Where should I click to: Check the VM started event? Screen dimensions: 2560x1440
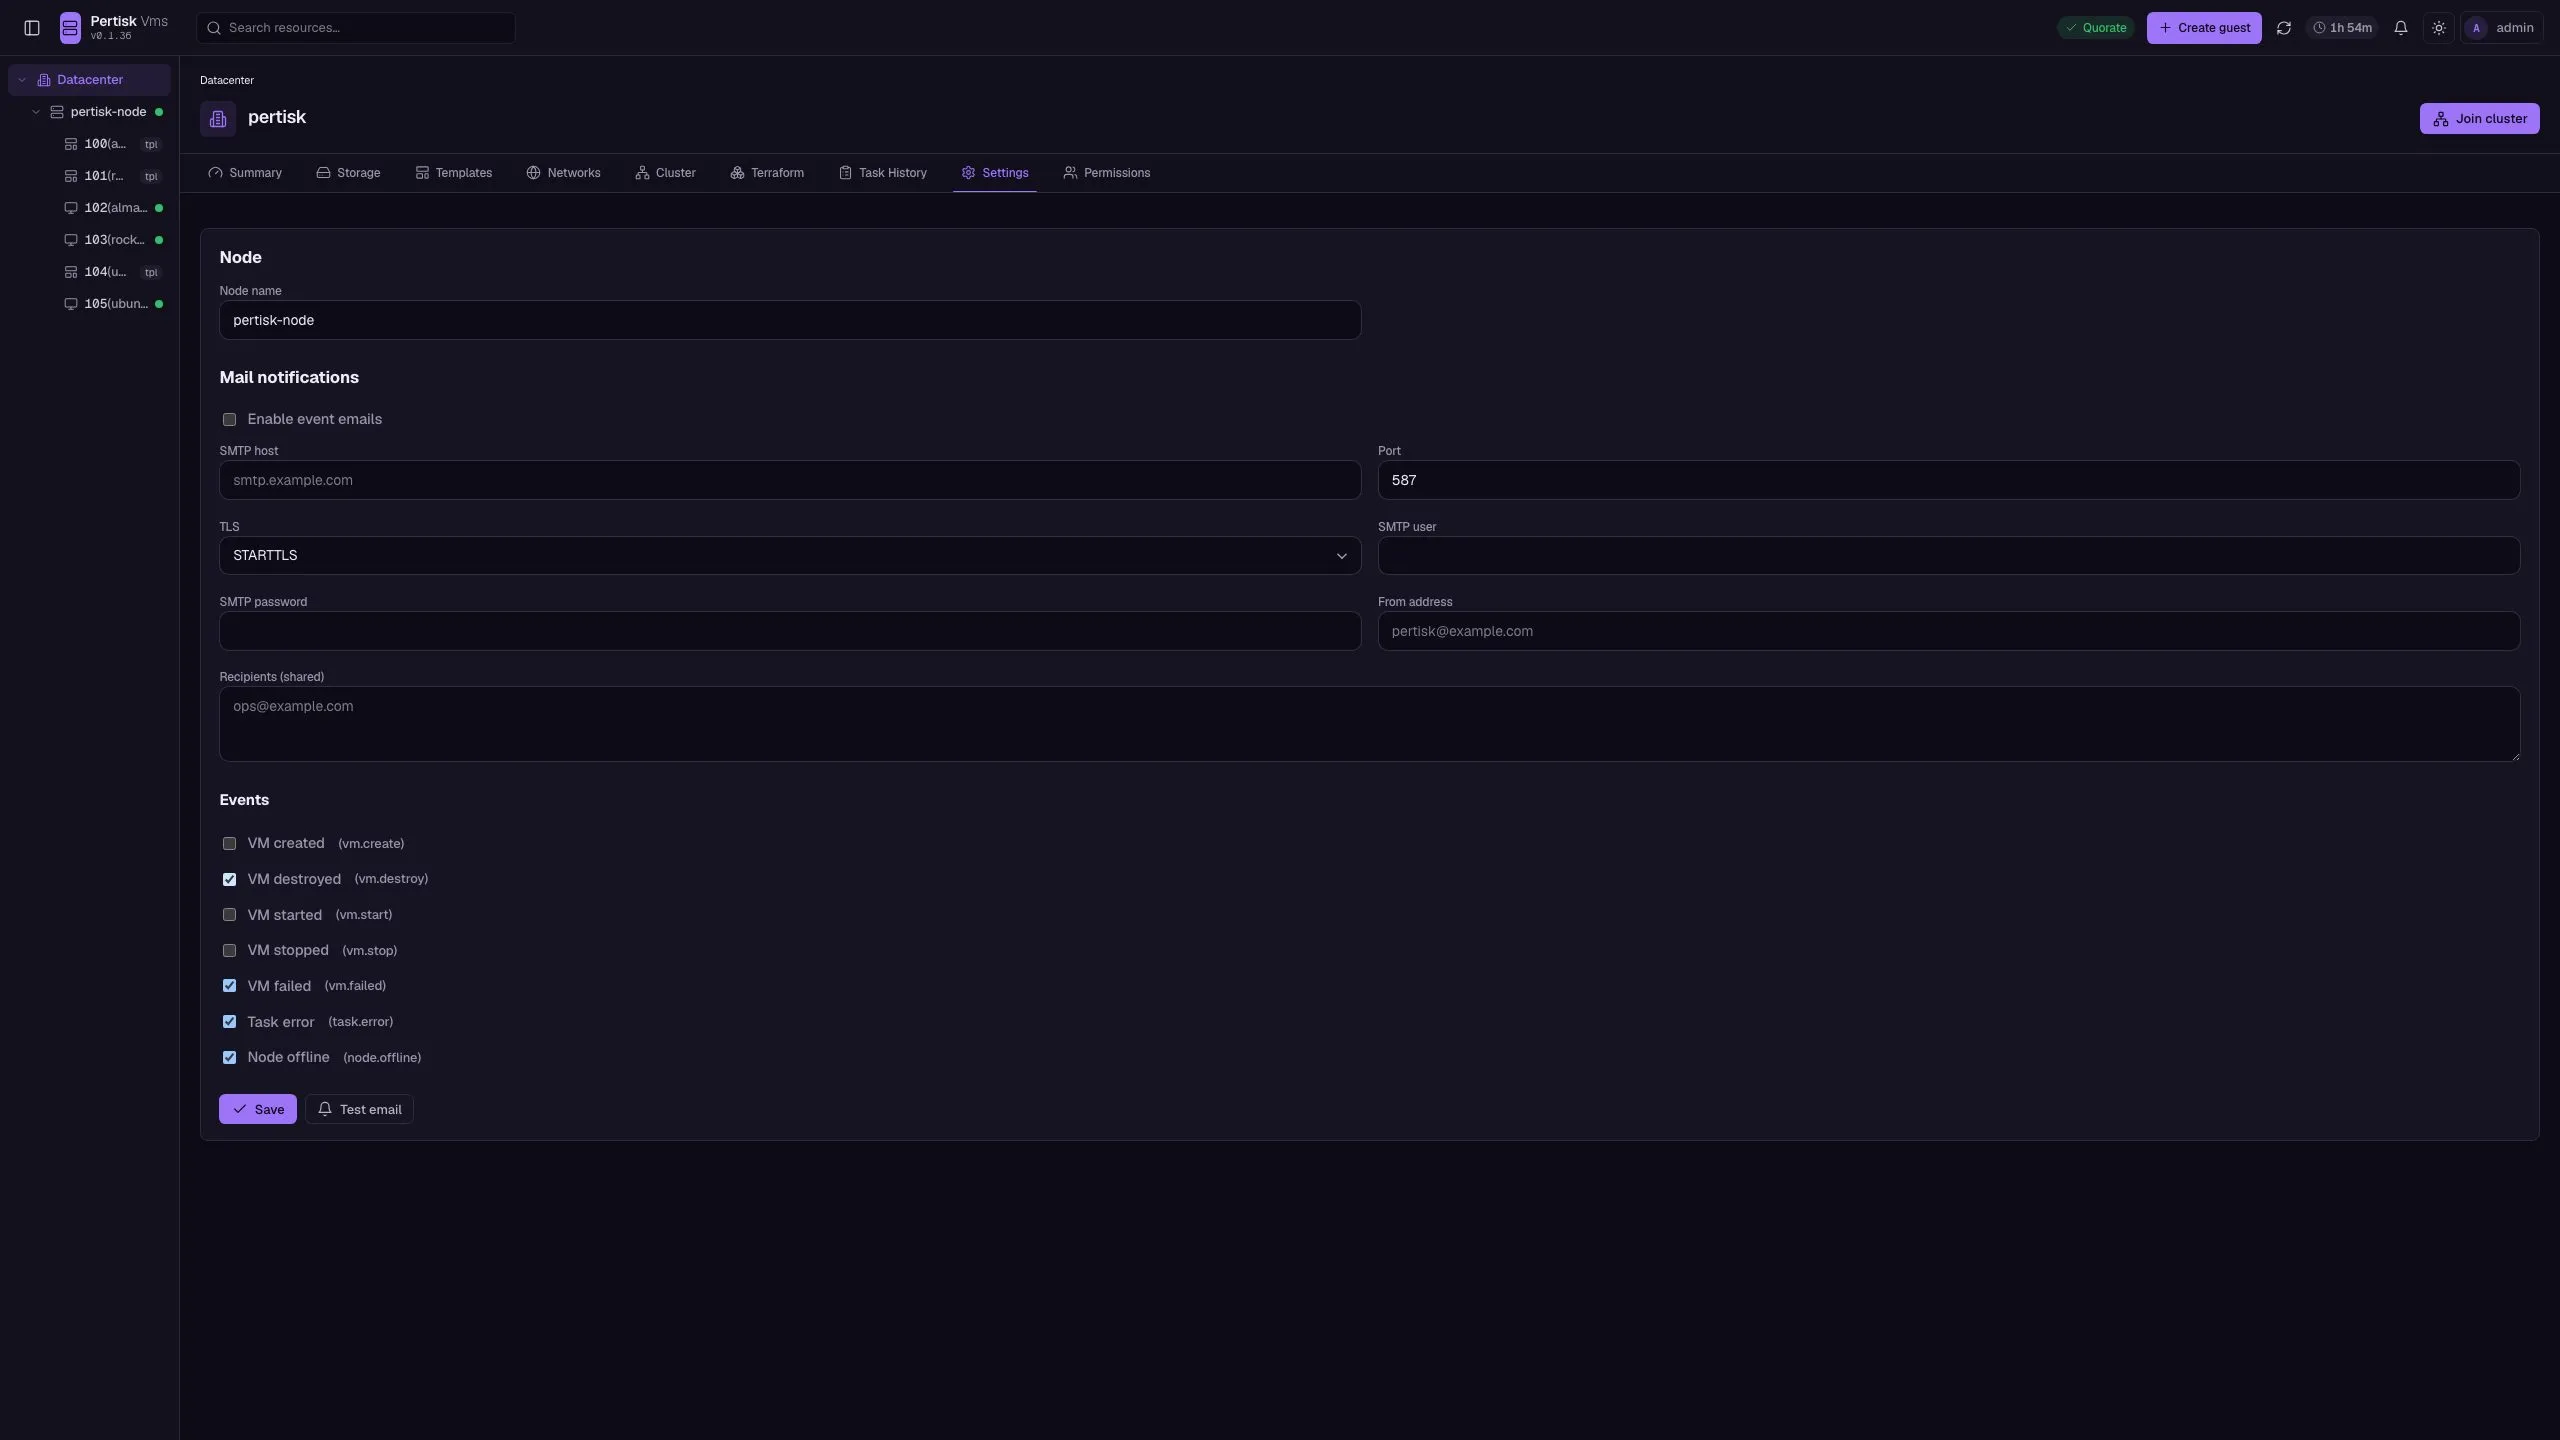click(x=229, y=915)
